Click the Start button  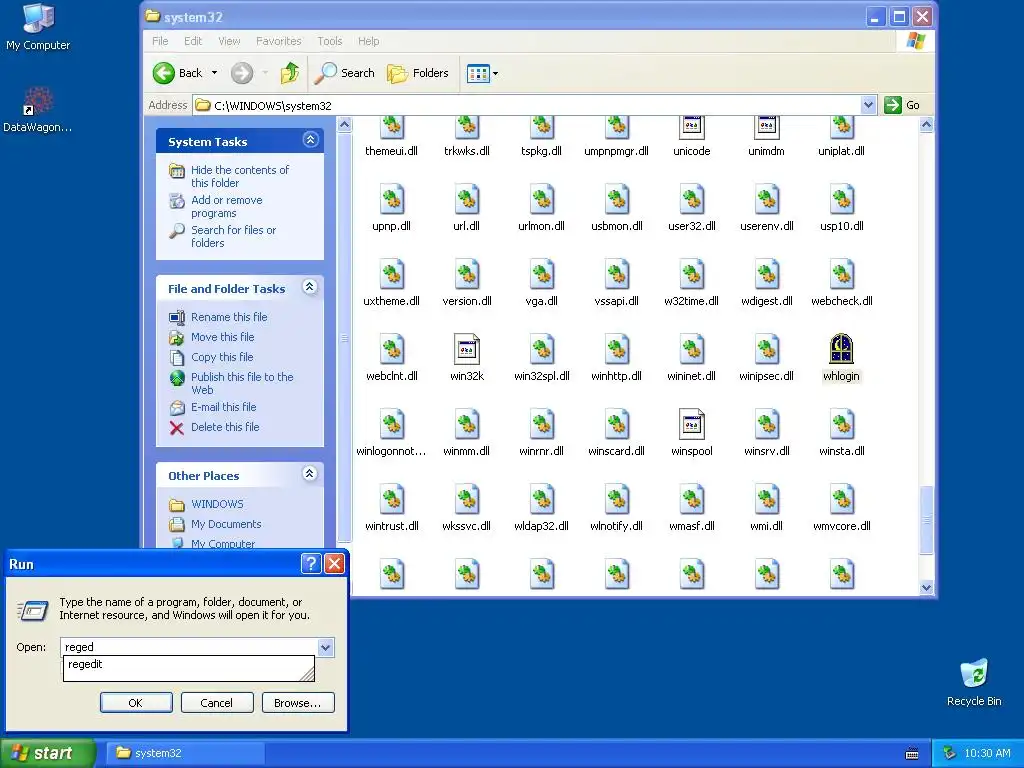46,753
